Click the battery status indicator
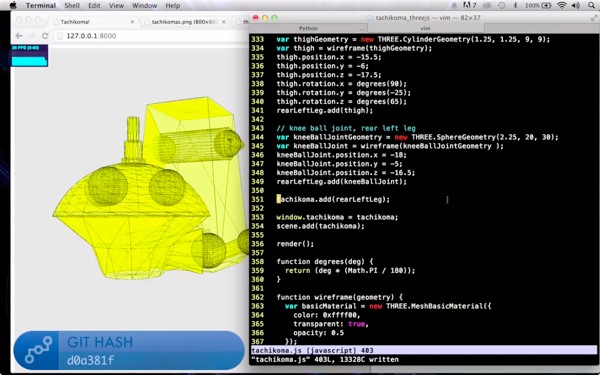Image resolution: width=600 pixels, height=375 pixels. click(x=538, y=5)
